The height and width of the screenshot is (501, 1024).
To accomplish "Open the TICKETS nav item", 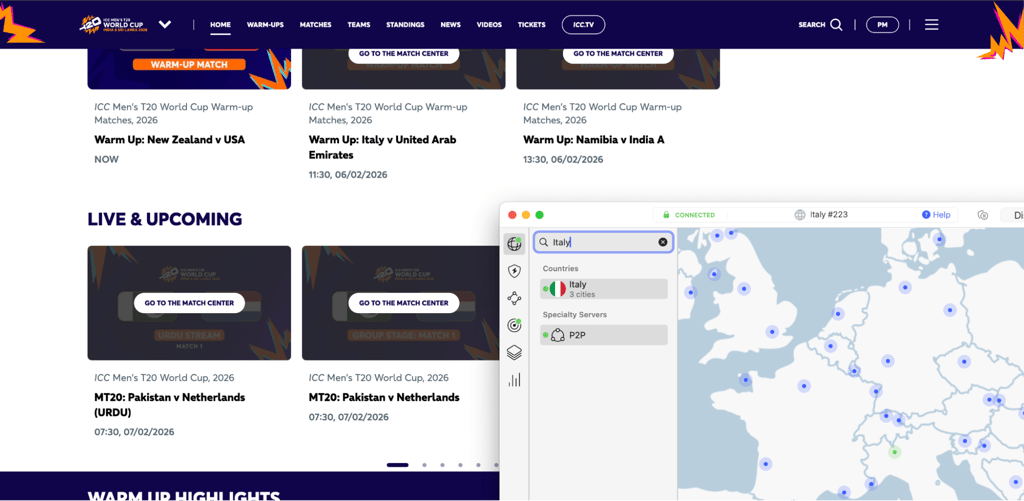I will pos(532,25).
